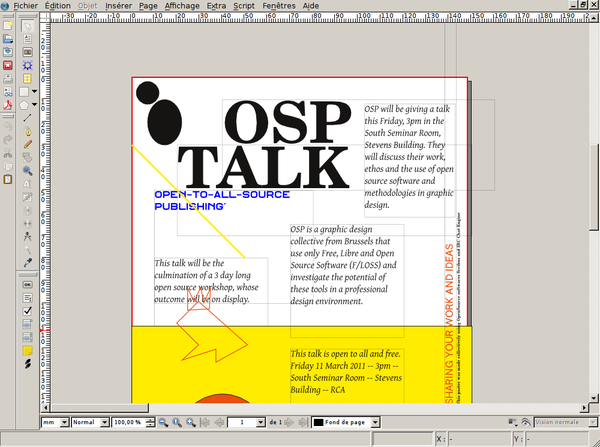600x447 pixels.
Task: Toggle color management icon in status bar
Action: click(513, 422)
